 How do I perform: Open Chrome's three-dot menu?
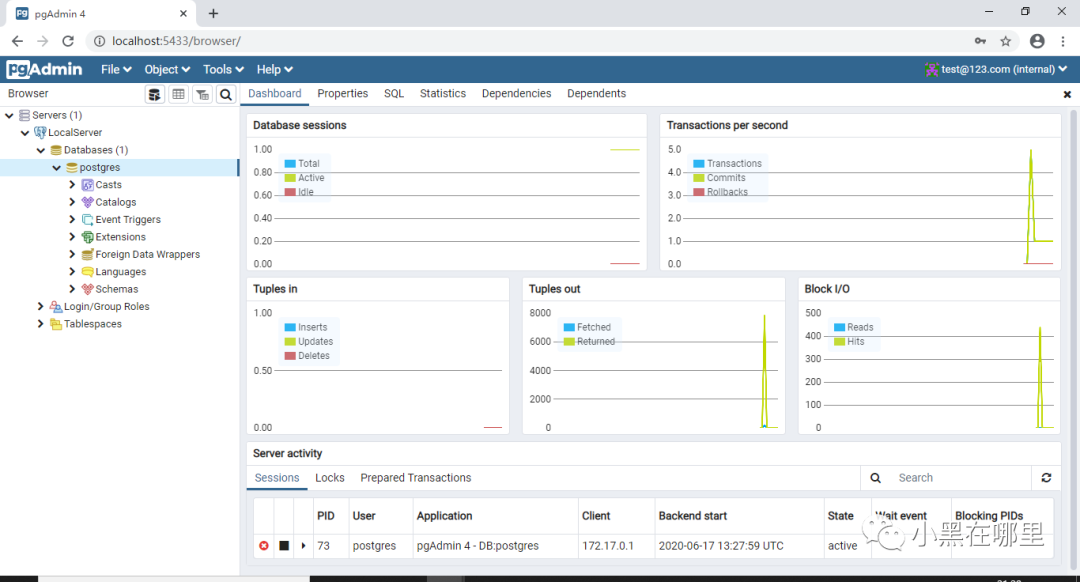[x=1063, y=41]
